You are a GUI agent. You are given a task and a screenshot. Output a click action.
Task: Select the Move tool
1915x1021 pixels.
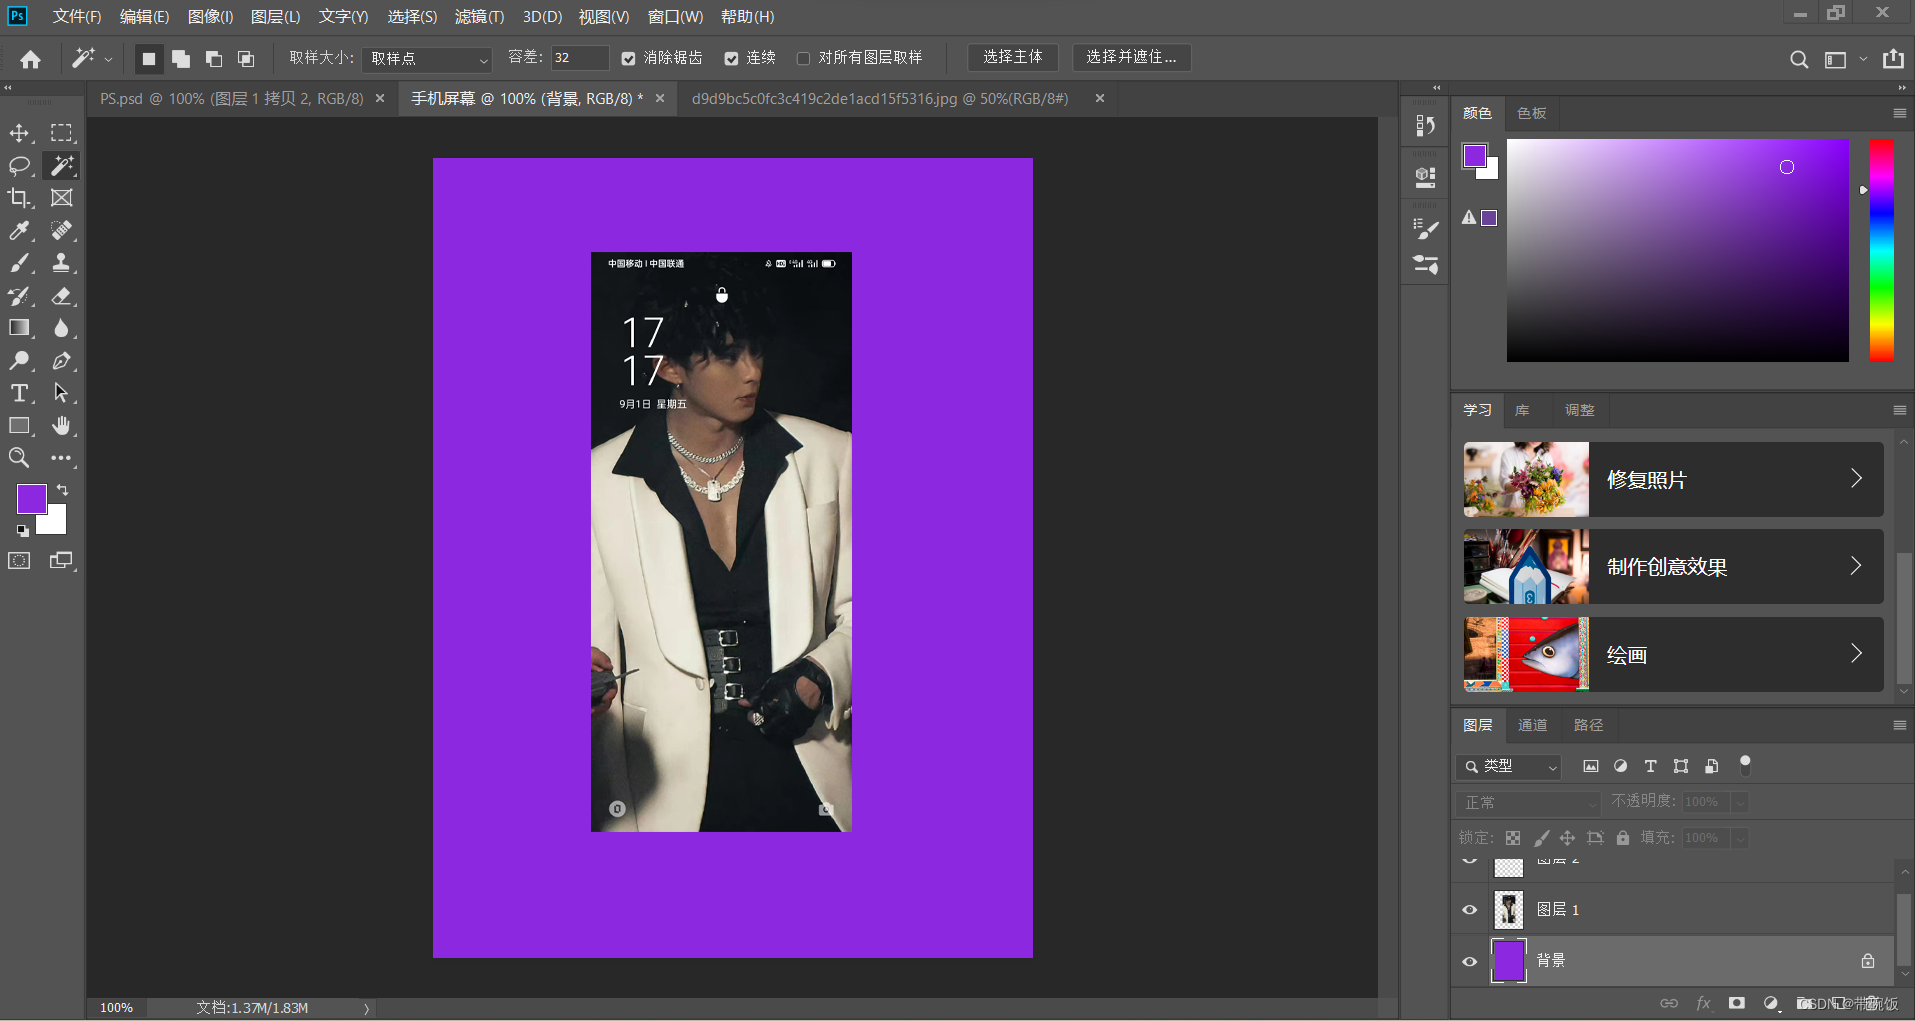pyautogui.click(x=19, y=133)
